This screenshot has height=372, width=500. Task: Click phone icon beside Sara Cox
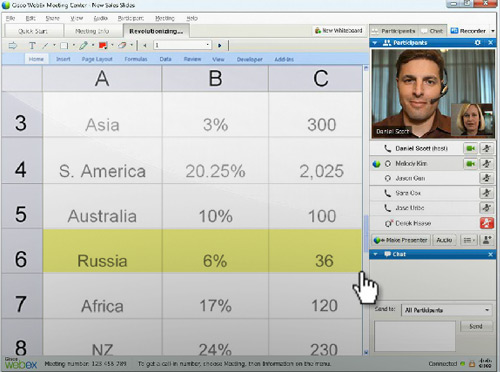(387, 193)
